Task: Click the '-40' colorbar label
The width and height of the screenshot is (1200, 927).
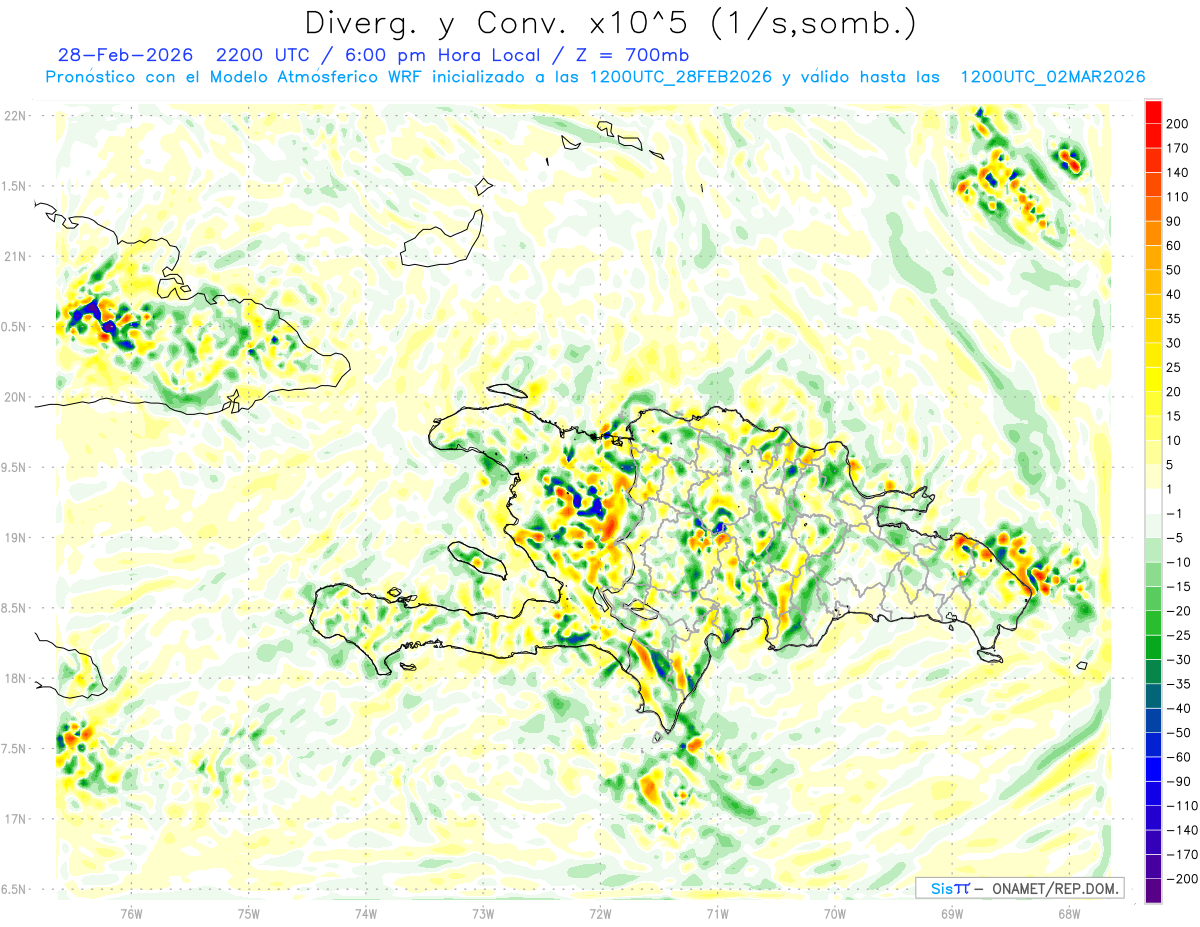Action: pyautogui.click(x=1178, y=708)
